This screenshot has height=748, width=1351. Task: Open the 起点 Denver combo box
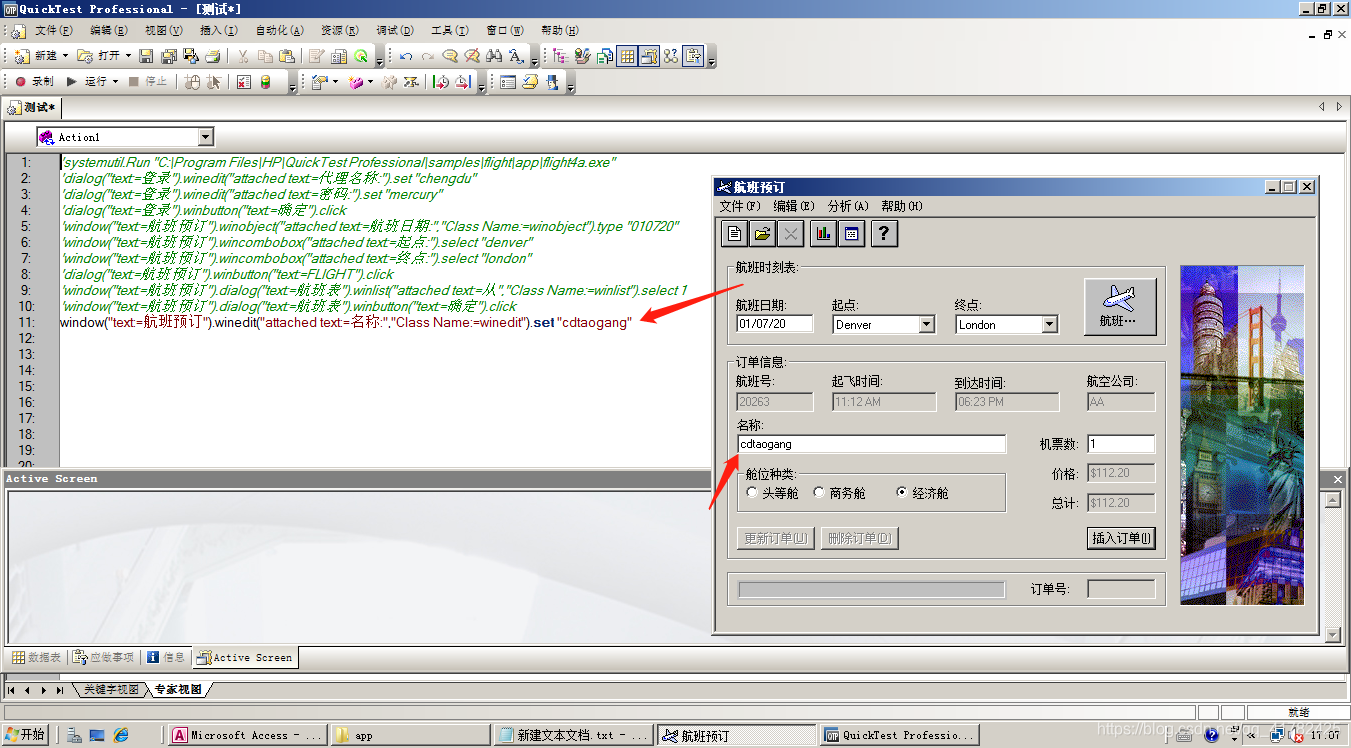(x=926, y=324)
